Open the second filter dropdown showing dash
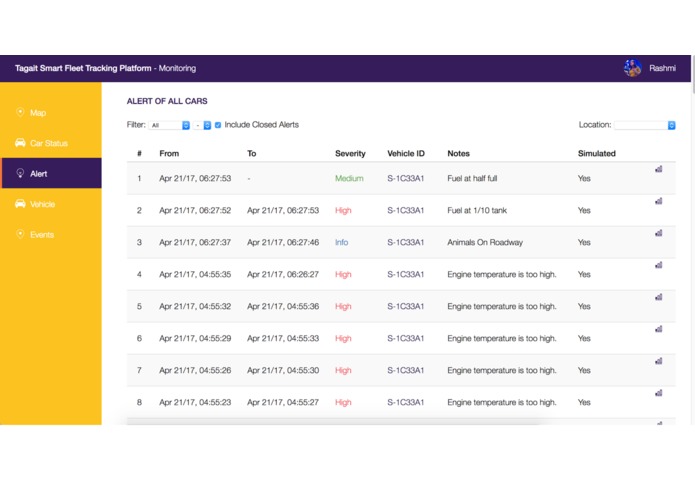 [x=202, y=125]
